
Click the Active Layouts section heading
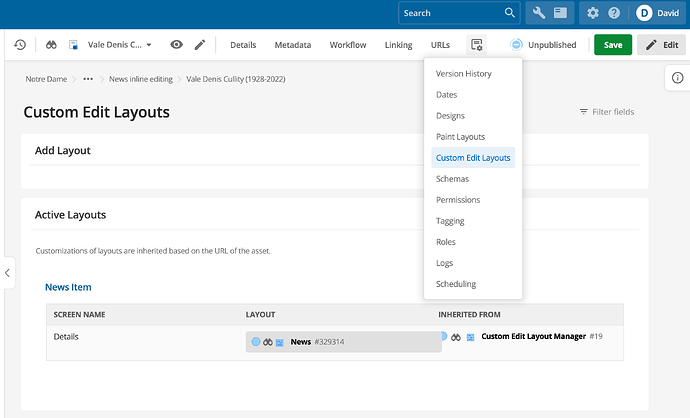pos(70,215)
